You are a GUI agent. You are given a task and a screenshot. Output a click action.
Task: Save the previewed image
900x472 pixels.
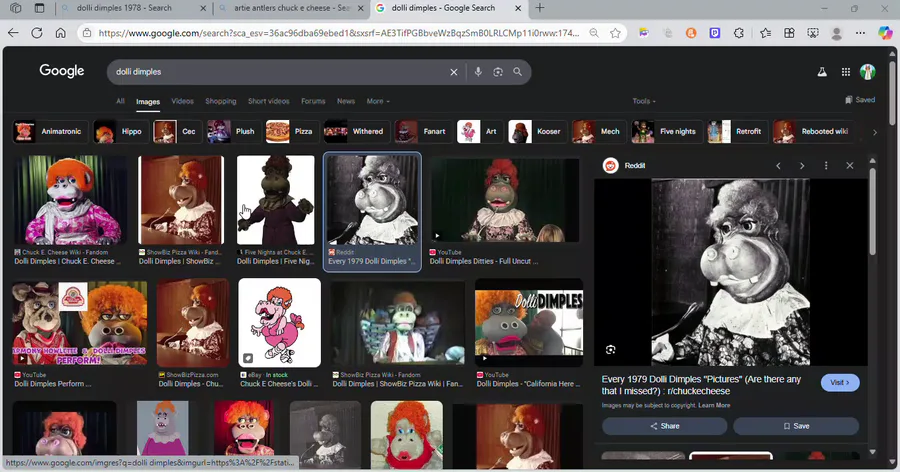[x=796, y=426]
